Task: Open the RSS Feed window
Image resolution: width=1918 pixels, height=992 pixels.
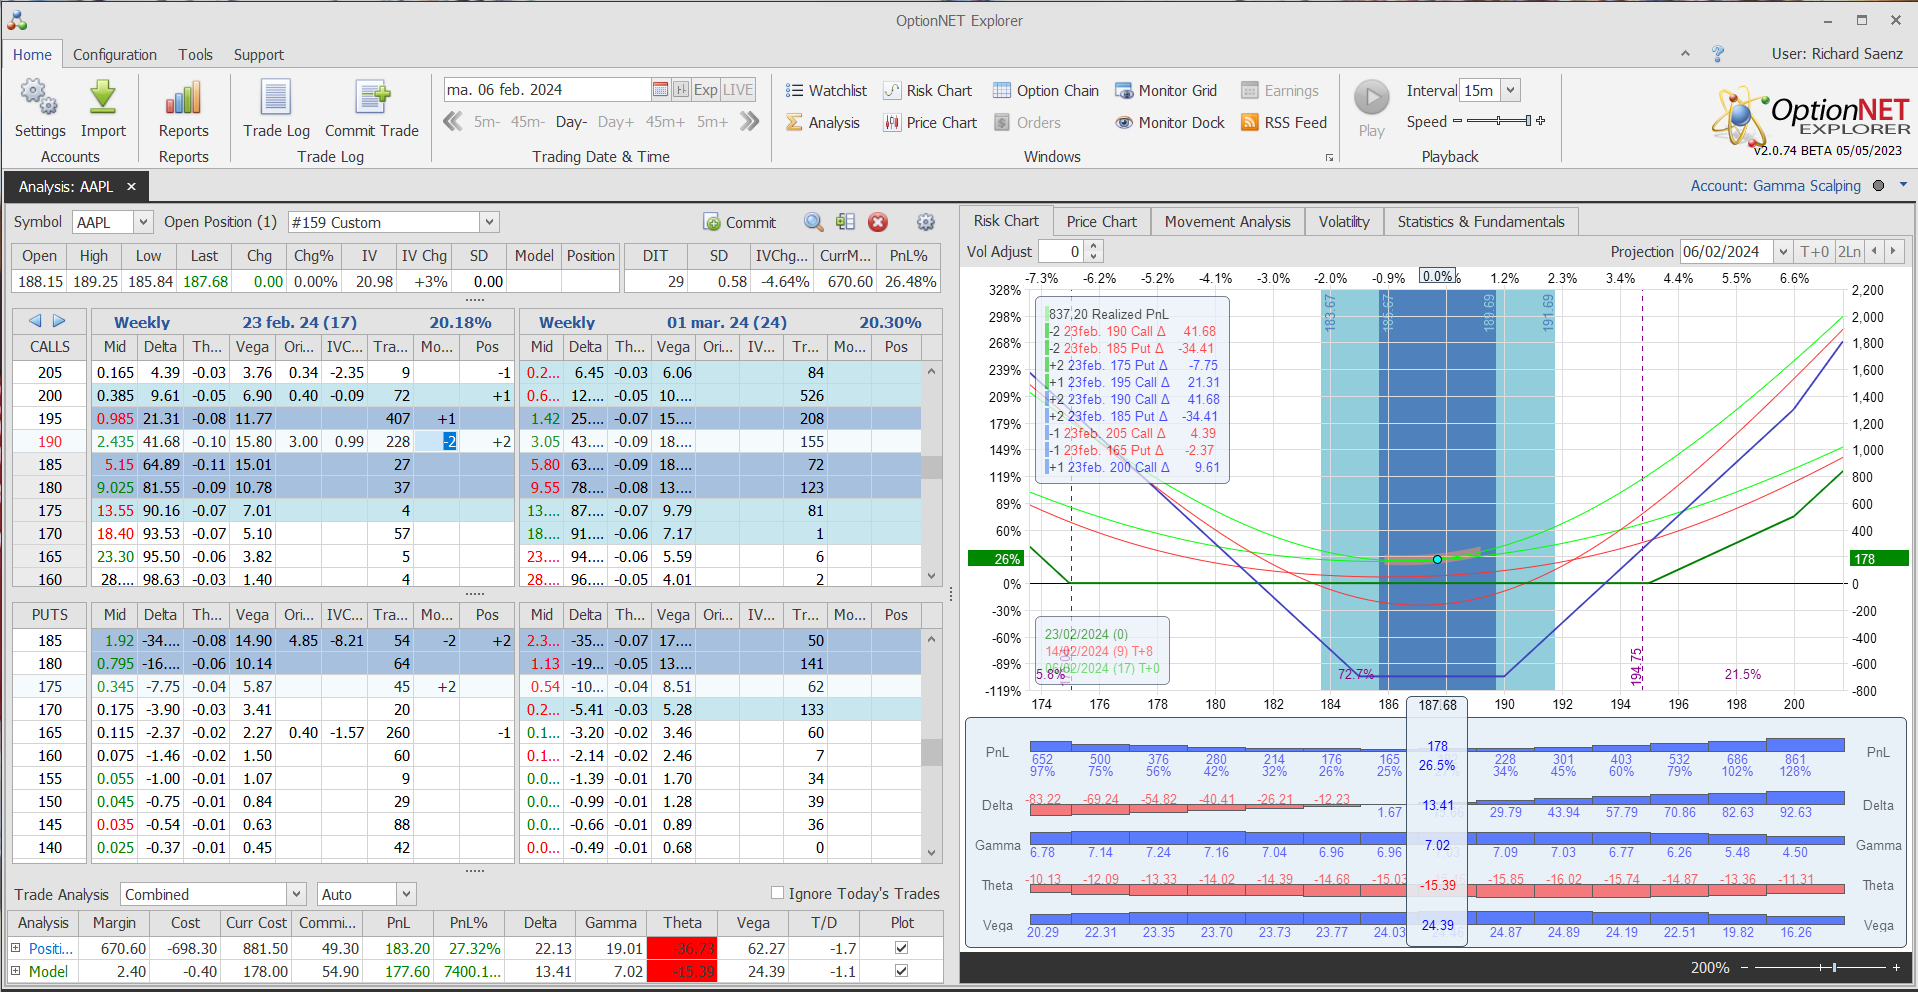Action: (x=1284, y=123)
